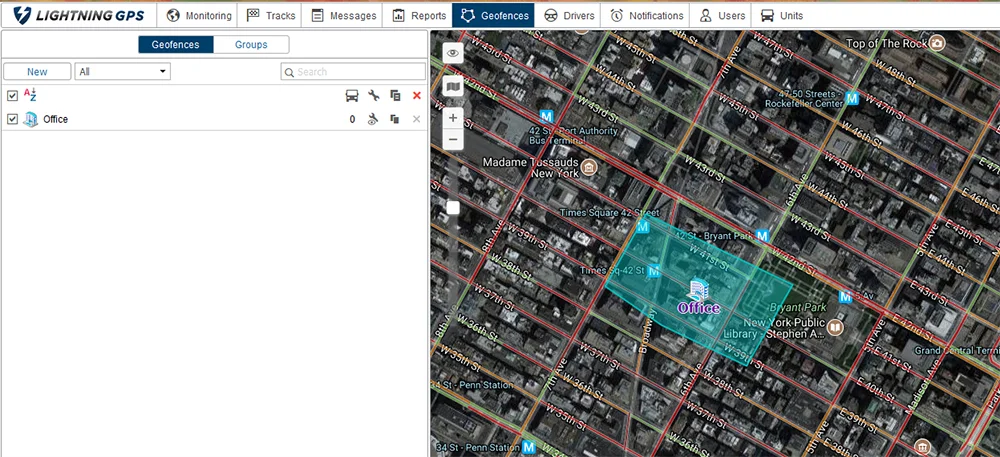Select the Geofences top menu tab
The image size is (1000, 457).
tap(493, 15)
